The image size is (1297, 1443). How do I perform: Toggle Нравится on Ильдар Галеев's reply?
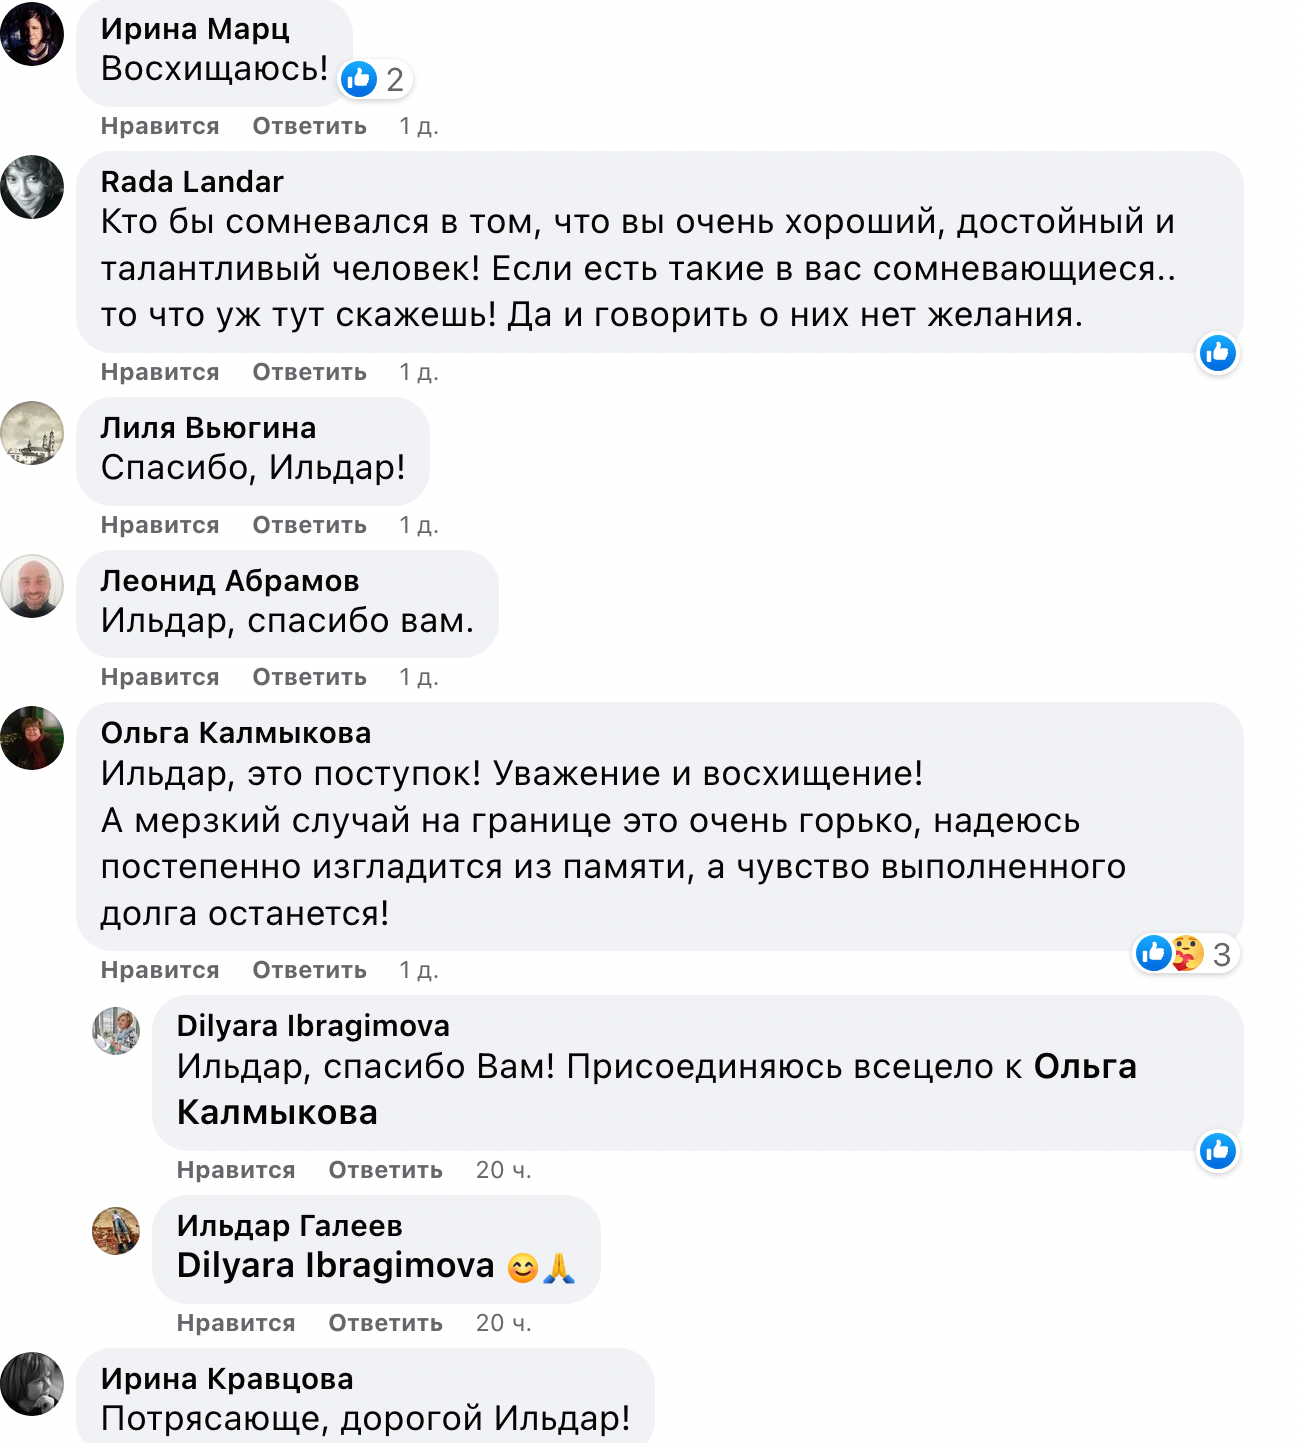(x=236, y=1323)
